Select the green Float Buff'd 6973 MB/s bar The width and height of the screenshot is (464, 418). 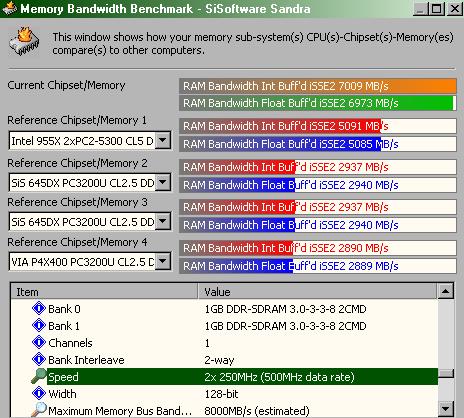point(318,103)
